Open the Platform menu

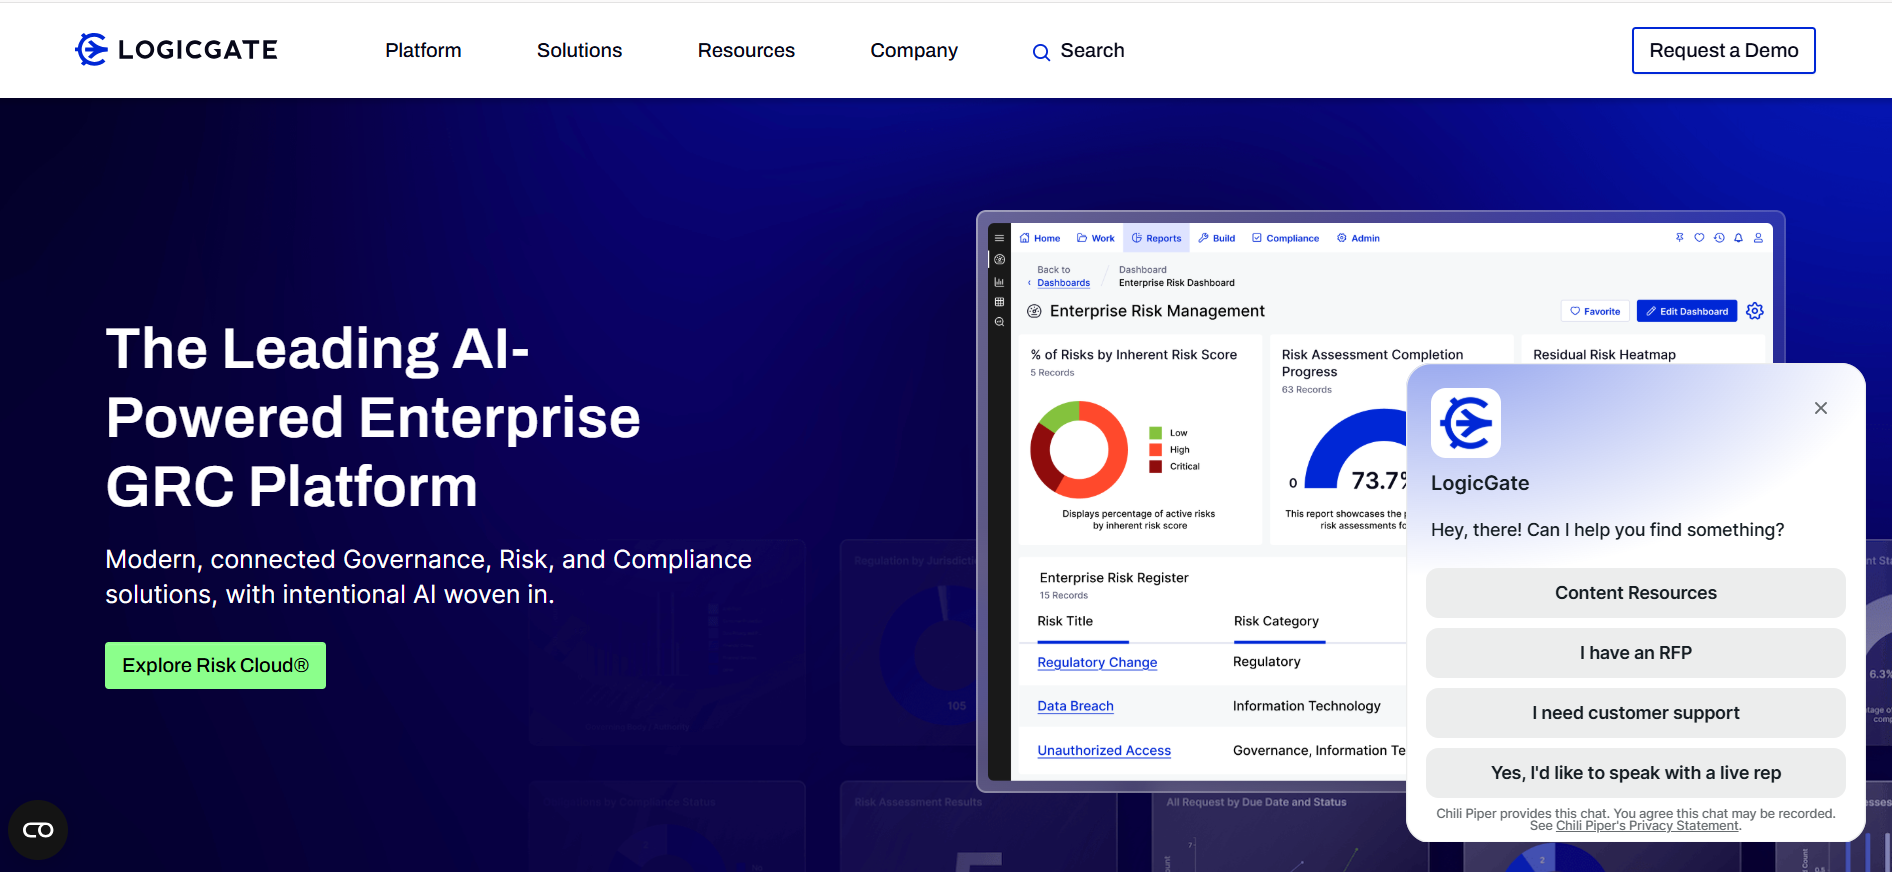(423, 50)
